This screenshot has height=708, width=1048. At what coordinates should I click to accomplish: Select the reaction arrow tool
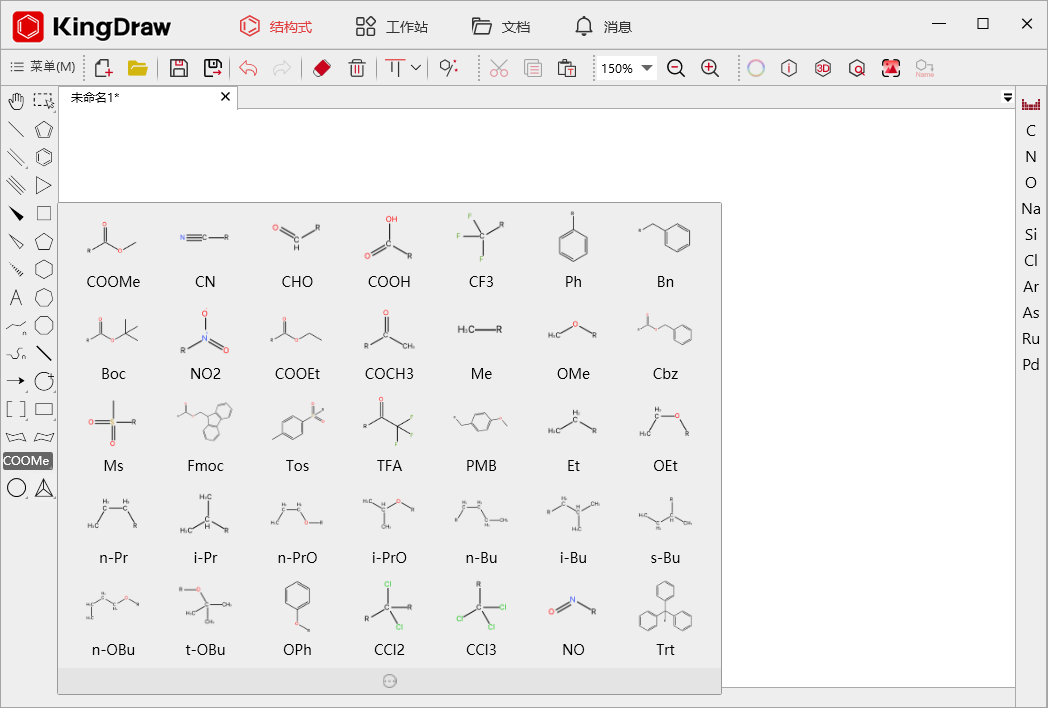point(16,381)
